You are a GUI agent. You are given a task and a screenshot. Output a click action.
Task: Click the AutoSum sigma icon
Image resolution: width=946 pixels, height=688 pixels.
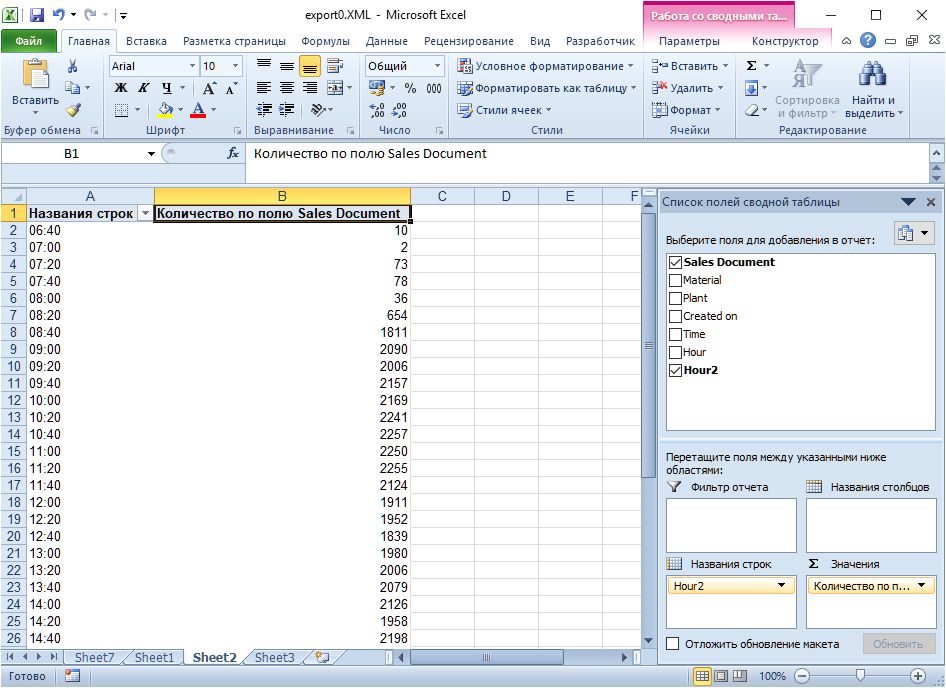751,66
